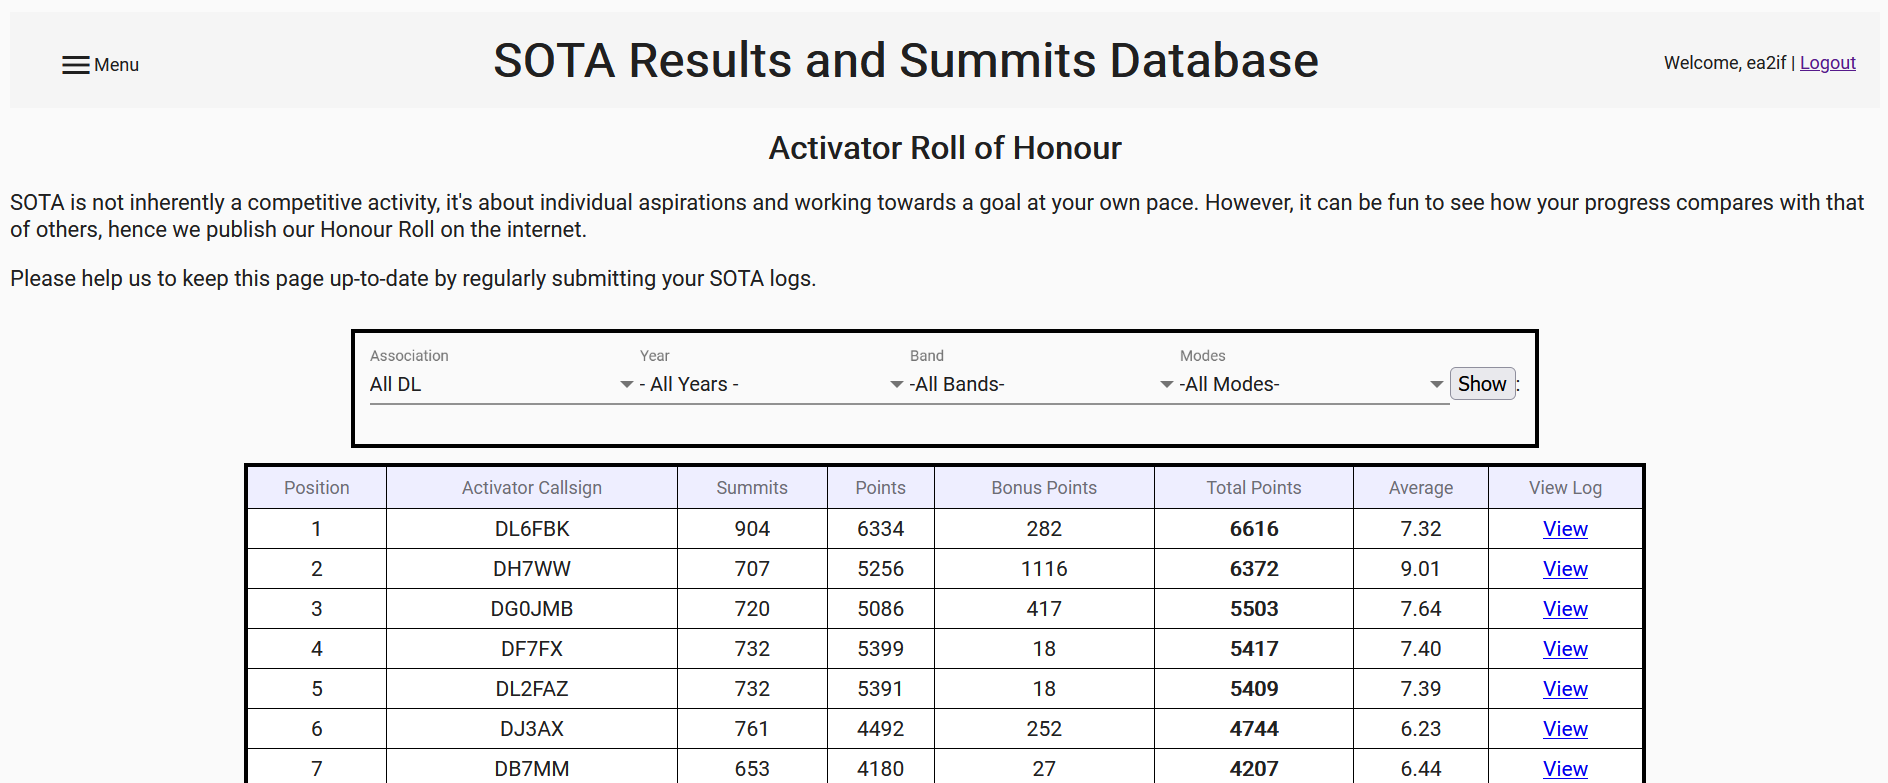The image size is (1888, 783).
Task: Open the Modes dropdown showing All Modes
Action: [x=1314, y=384]
